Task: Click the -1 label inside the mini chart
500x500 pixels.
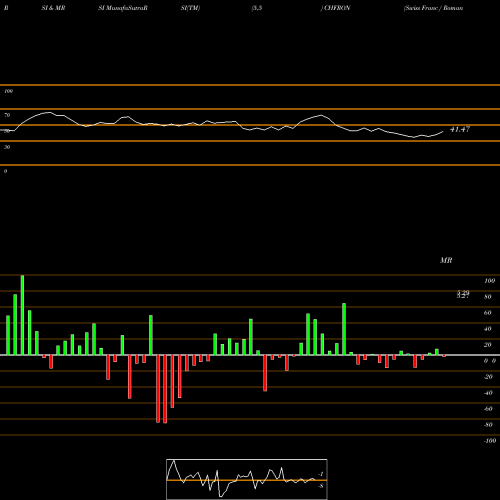Action: pos(321,474)
